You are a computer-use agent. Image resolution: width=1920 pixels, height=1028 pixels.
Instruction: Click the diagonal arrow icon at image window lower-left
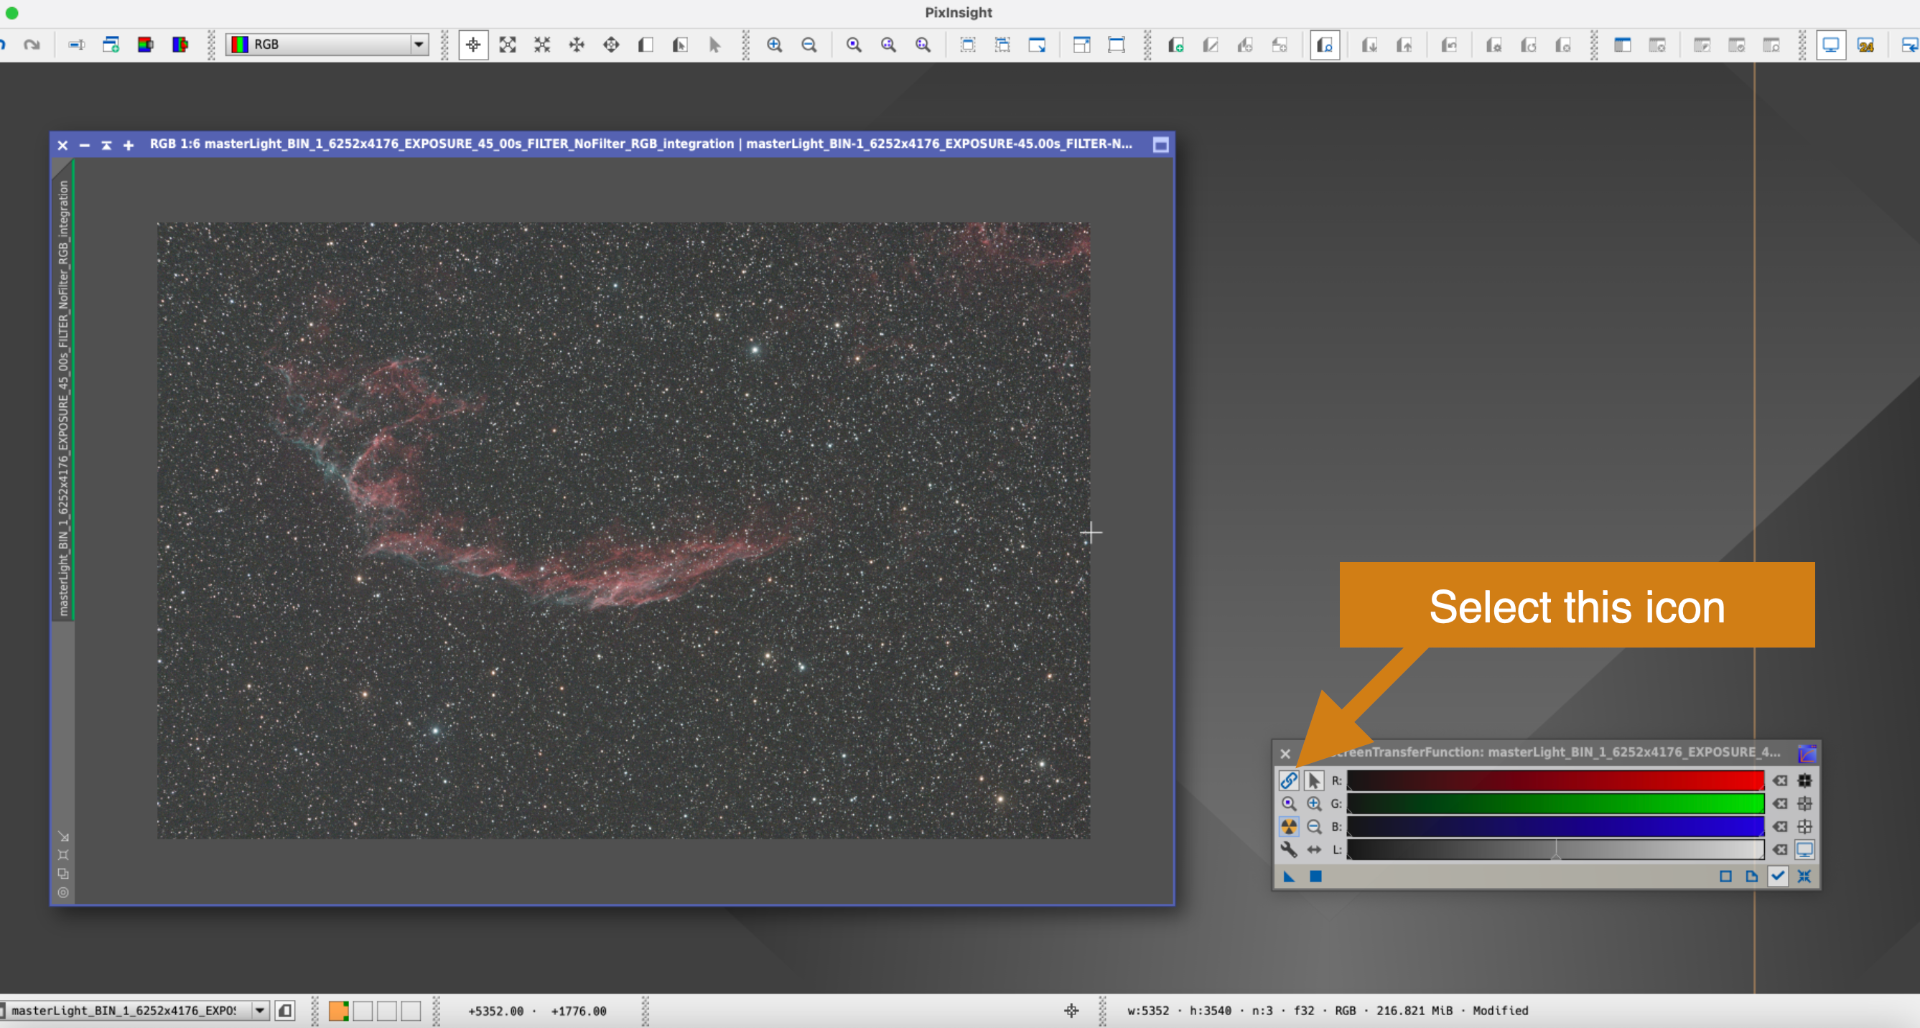click(x=63, y=836)
